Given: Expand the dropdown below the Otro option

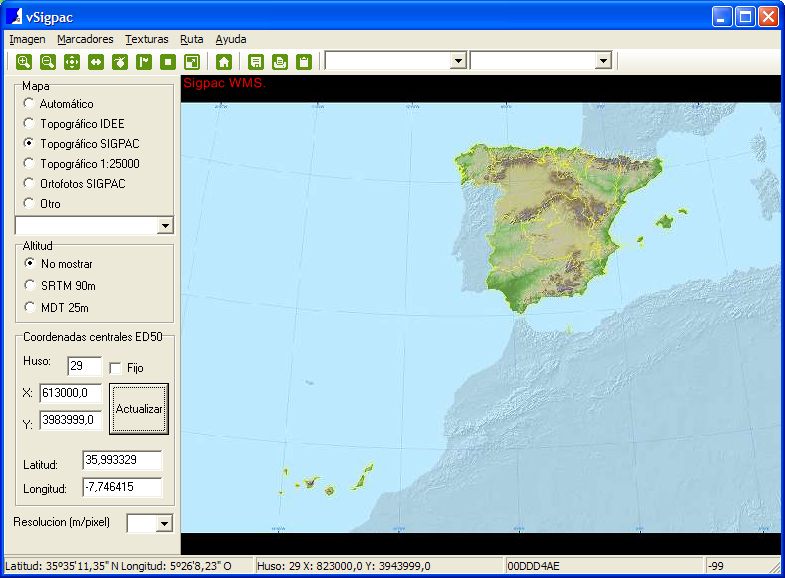Looking at the screenshot, I should [165, 226].
